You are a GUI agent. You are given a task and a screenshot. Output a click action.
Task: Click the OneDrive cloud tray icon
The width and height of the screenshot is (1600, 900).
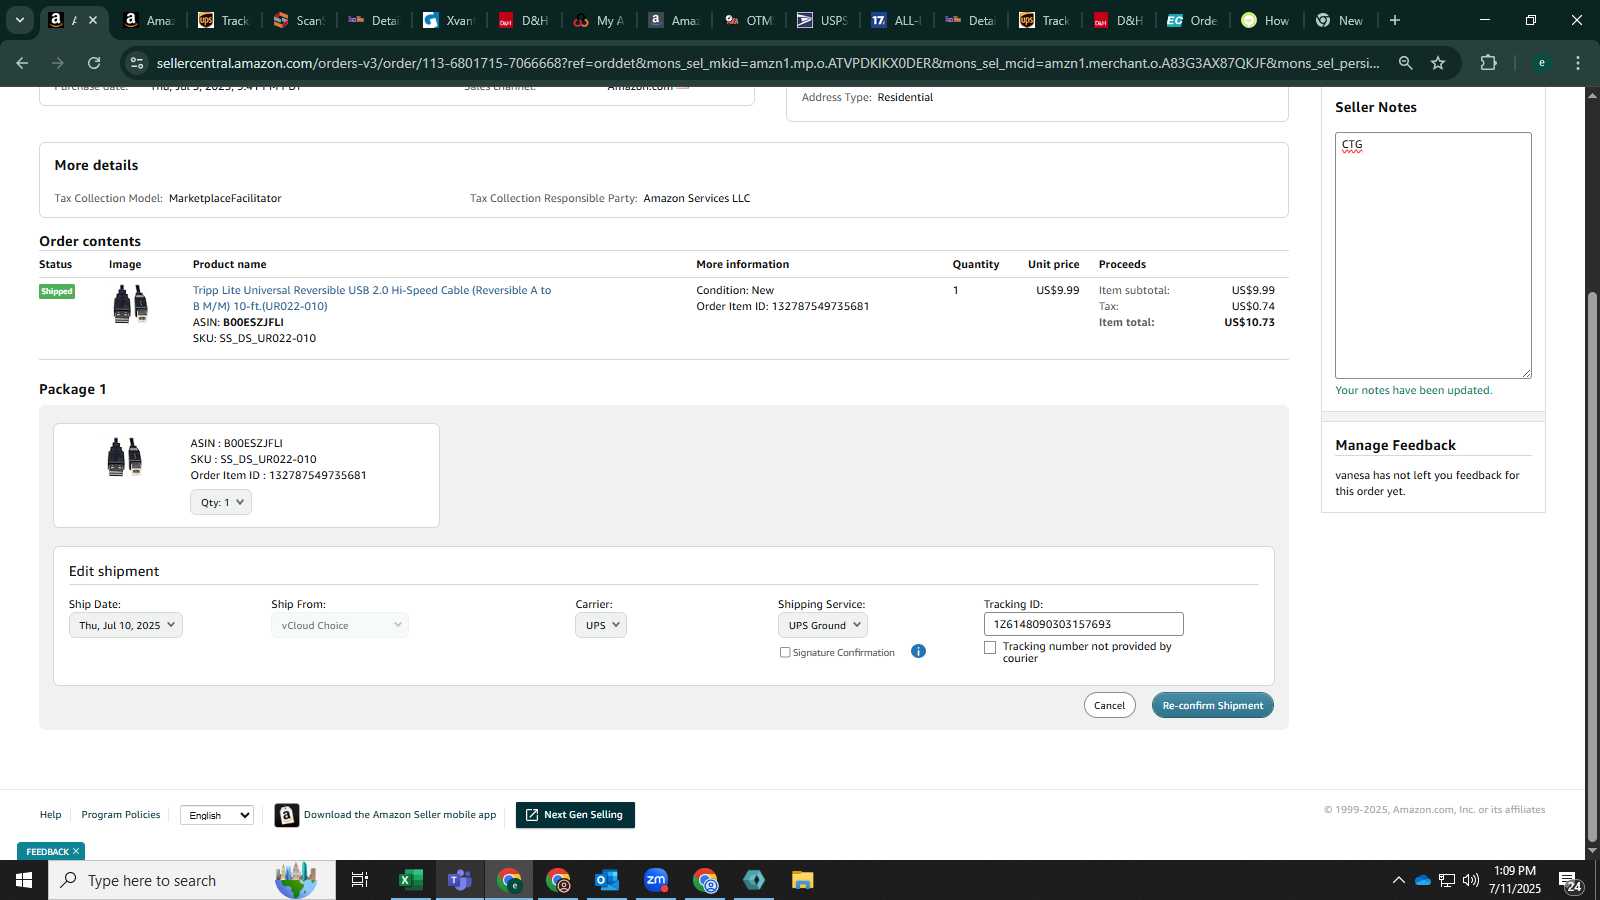pos(1422,880)
